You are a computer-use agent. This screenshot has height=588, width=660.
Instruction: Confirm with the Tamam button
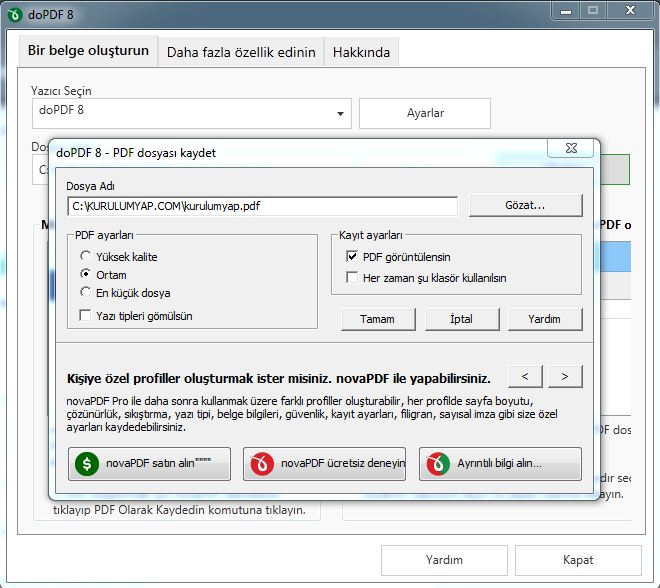click(378, 319)
